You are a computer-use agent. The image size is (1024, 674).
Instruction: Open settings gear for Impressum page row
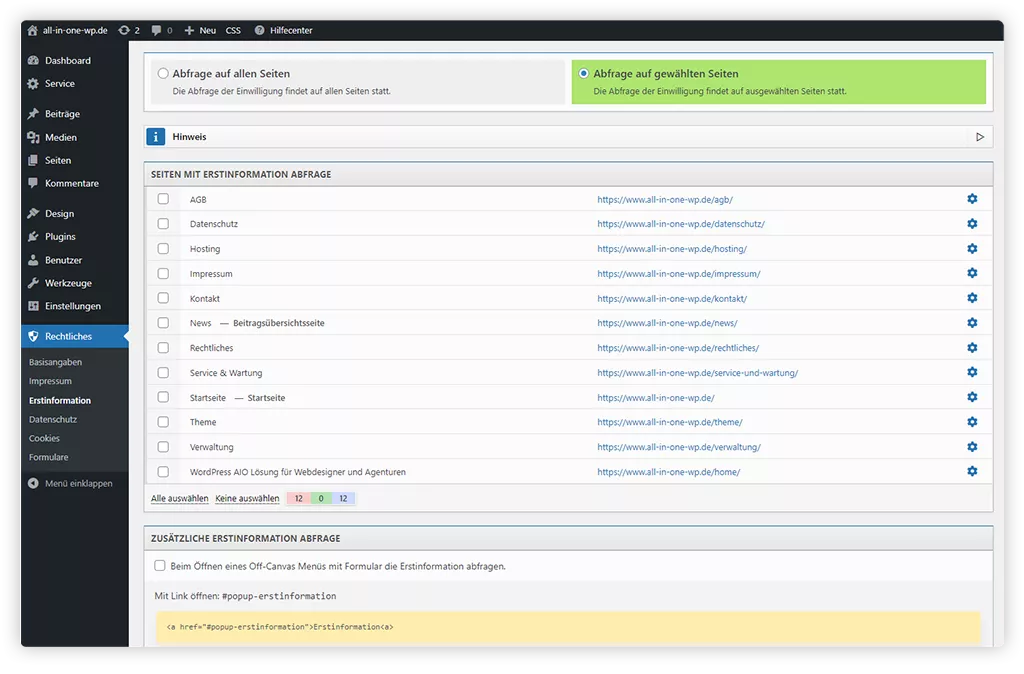[972, 273]
